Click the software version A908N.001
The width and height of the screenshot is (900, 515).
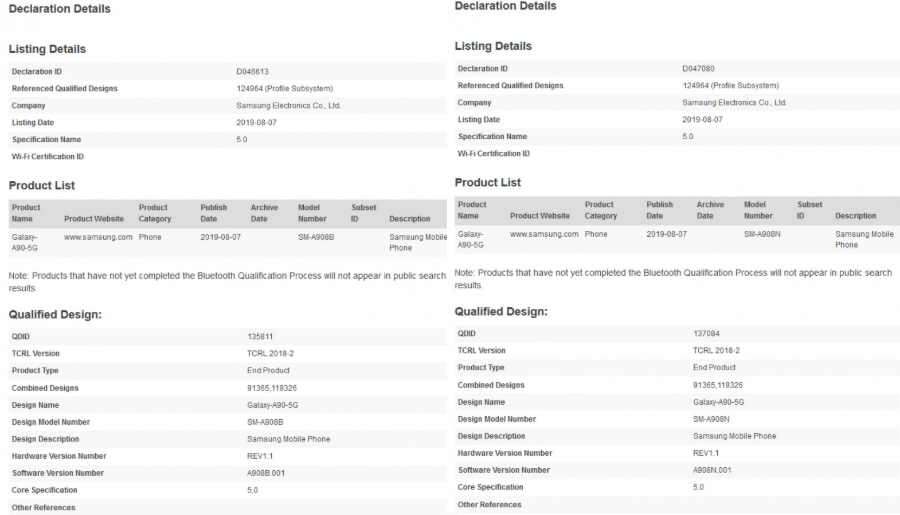(x=713, y=470)
